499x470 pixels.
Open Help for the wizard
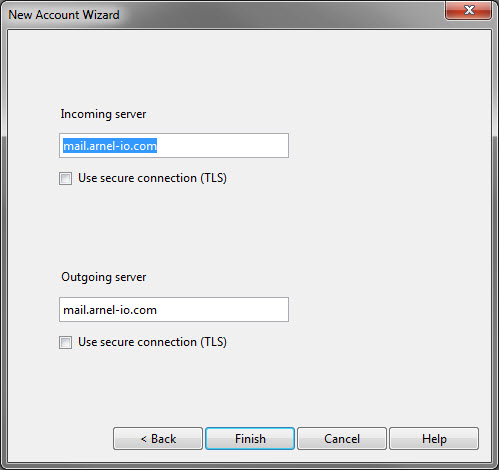coord(434,439)
